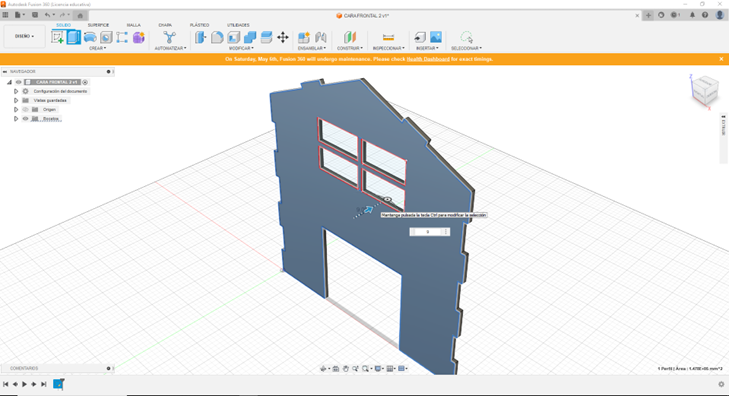Click the Look At icon
Viewport: 729px width, 396px height.
(336, 369)
